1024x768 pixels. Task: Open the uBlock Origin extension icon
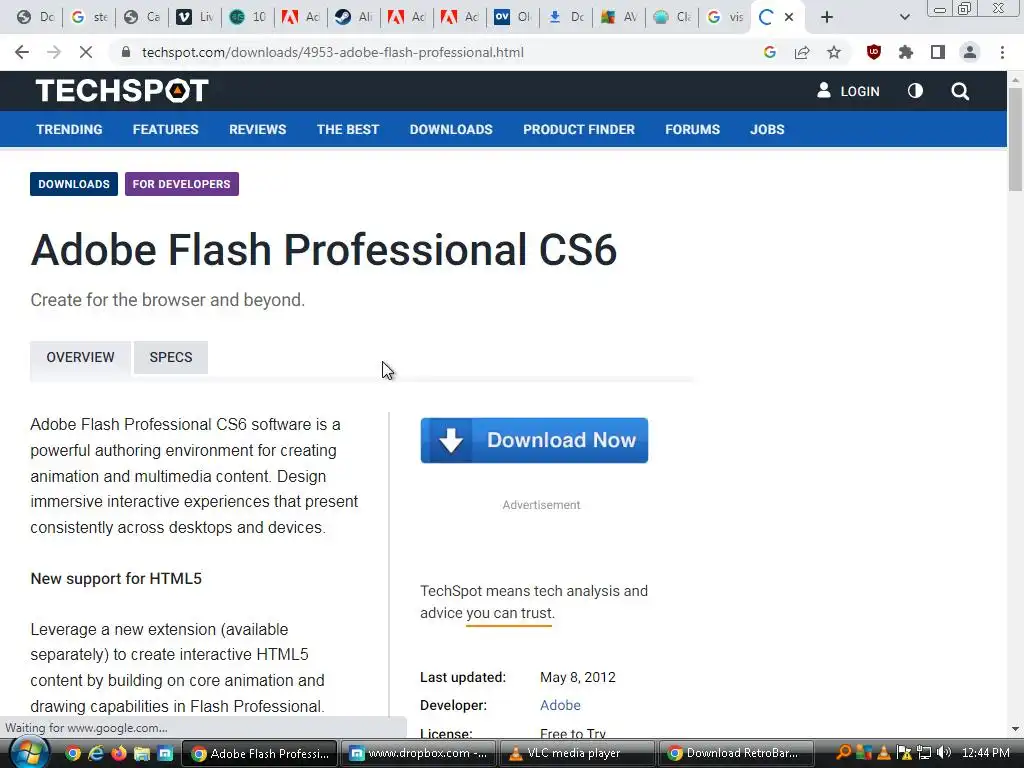[x=874, y=52]
